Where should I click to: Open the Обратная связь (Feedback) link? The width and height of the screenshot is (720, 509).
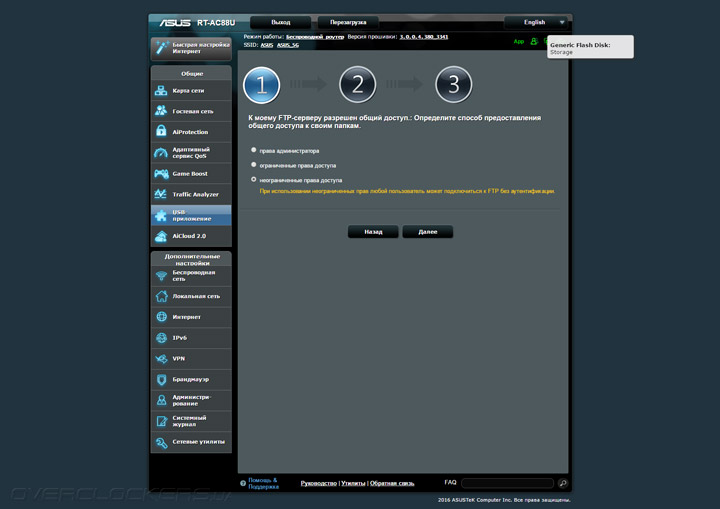pyautogui.click(x=392, y=483)
